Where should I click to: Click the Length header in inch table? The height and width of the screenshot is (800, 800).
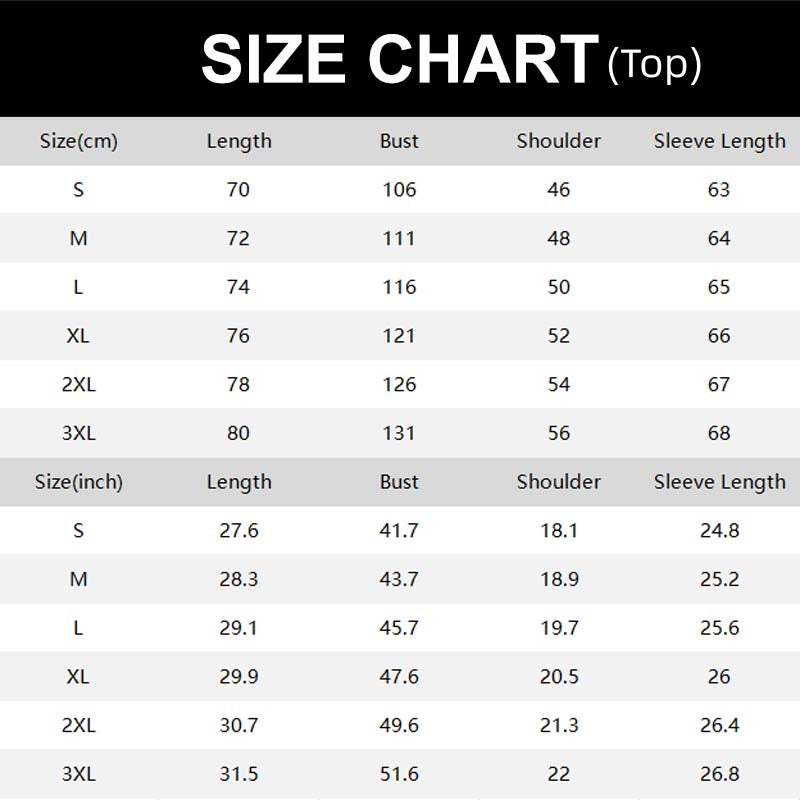[x=238, y=482]
